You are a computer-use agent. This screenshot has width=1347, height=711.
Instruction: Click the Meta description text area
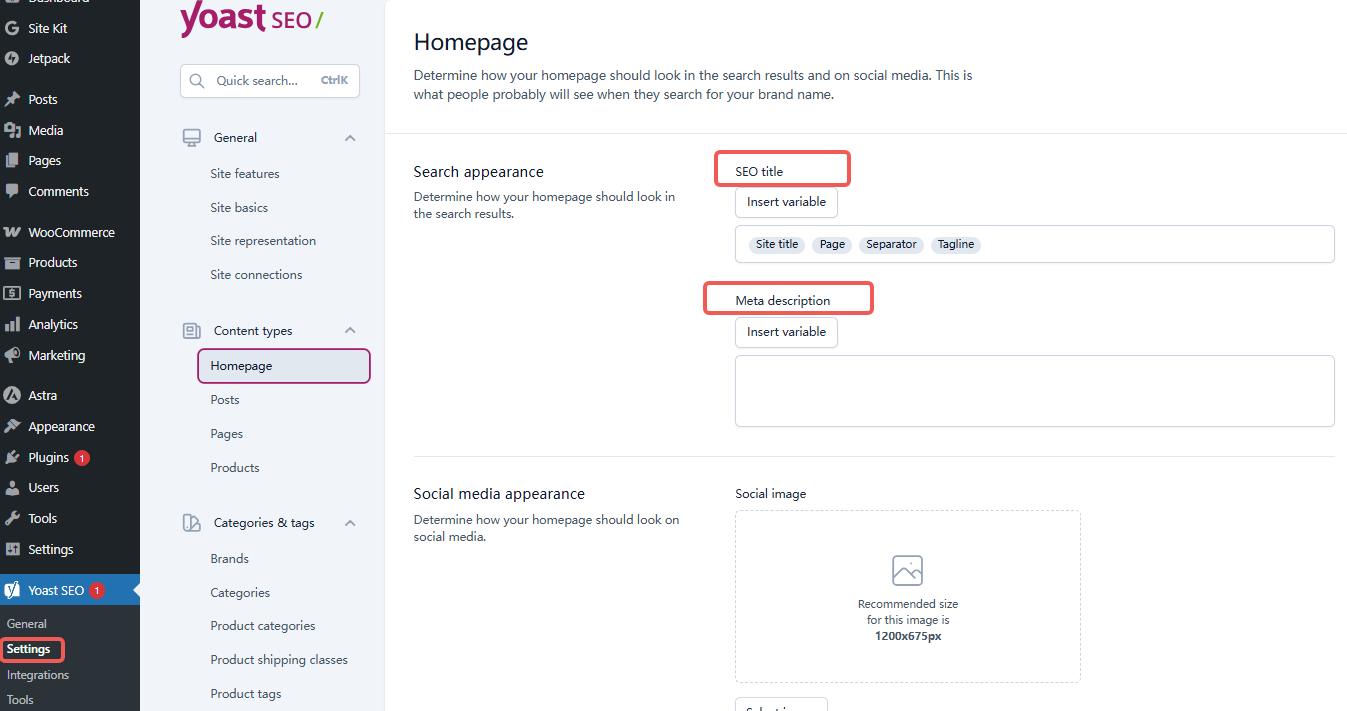pos(1034,391)
